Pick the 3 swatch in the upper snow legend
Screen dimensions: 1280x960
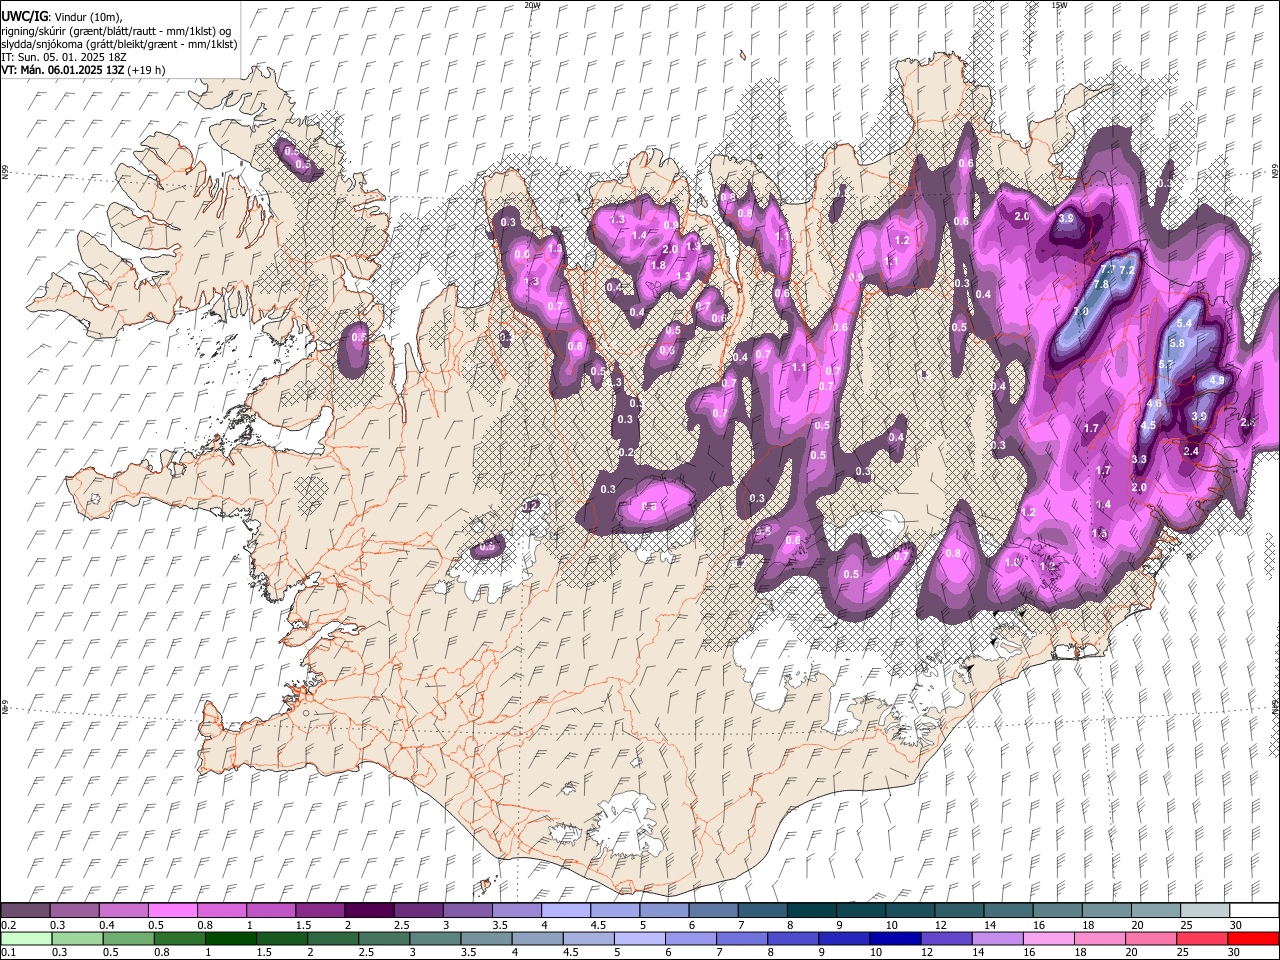468,910
